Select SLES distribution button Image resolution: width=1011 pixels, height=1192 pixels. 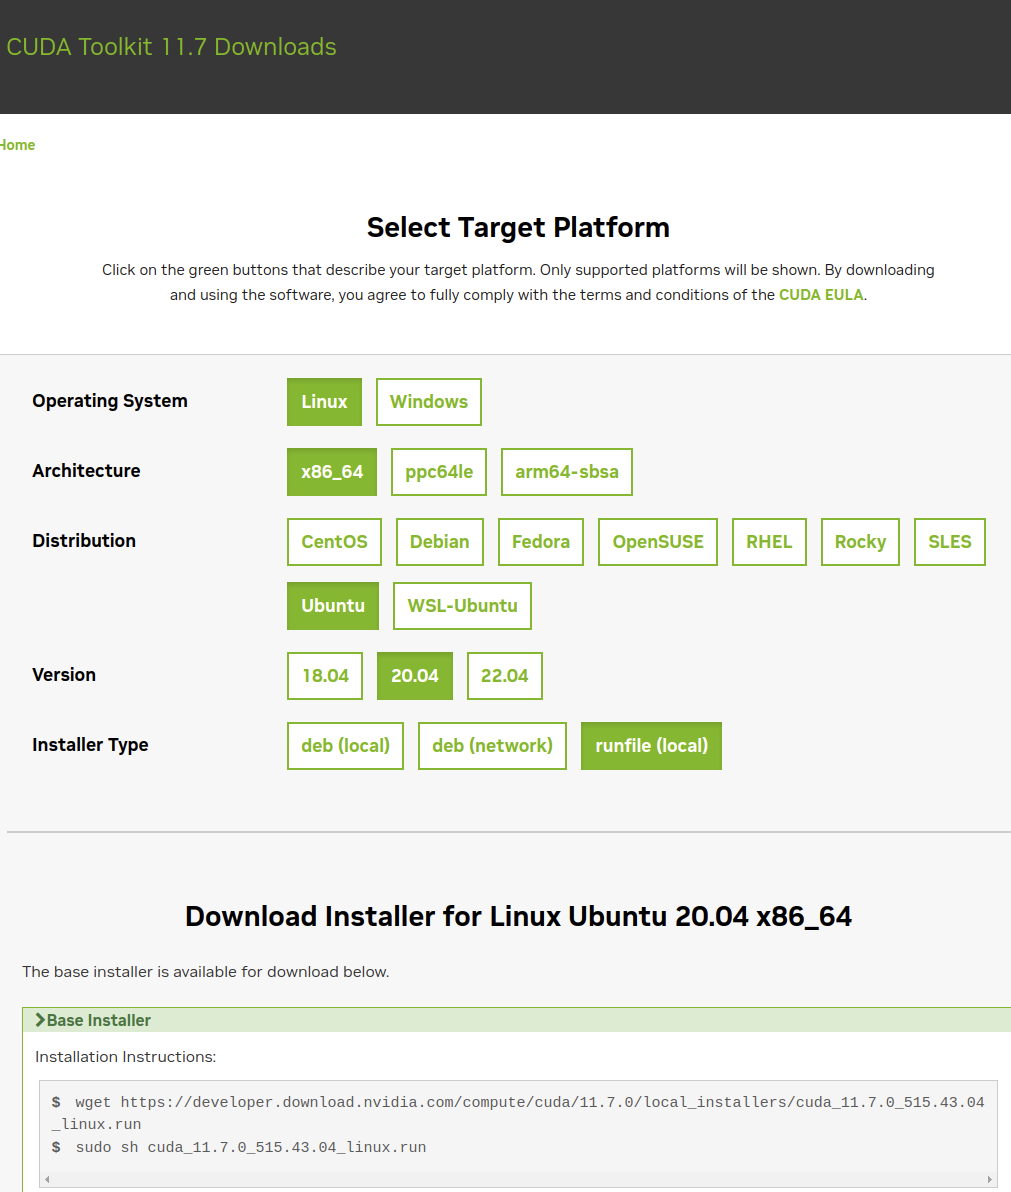click(x=949, y=541)
